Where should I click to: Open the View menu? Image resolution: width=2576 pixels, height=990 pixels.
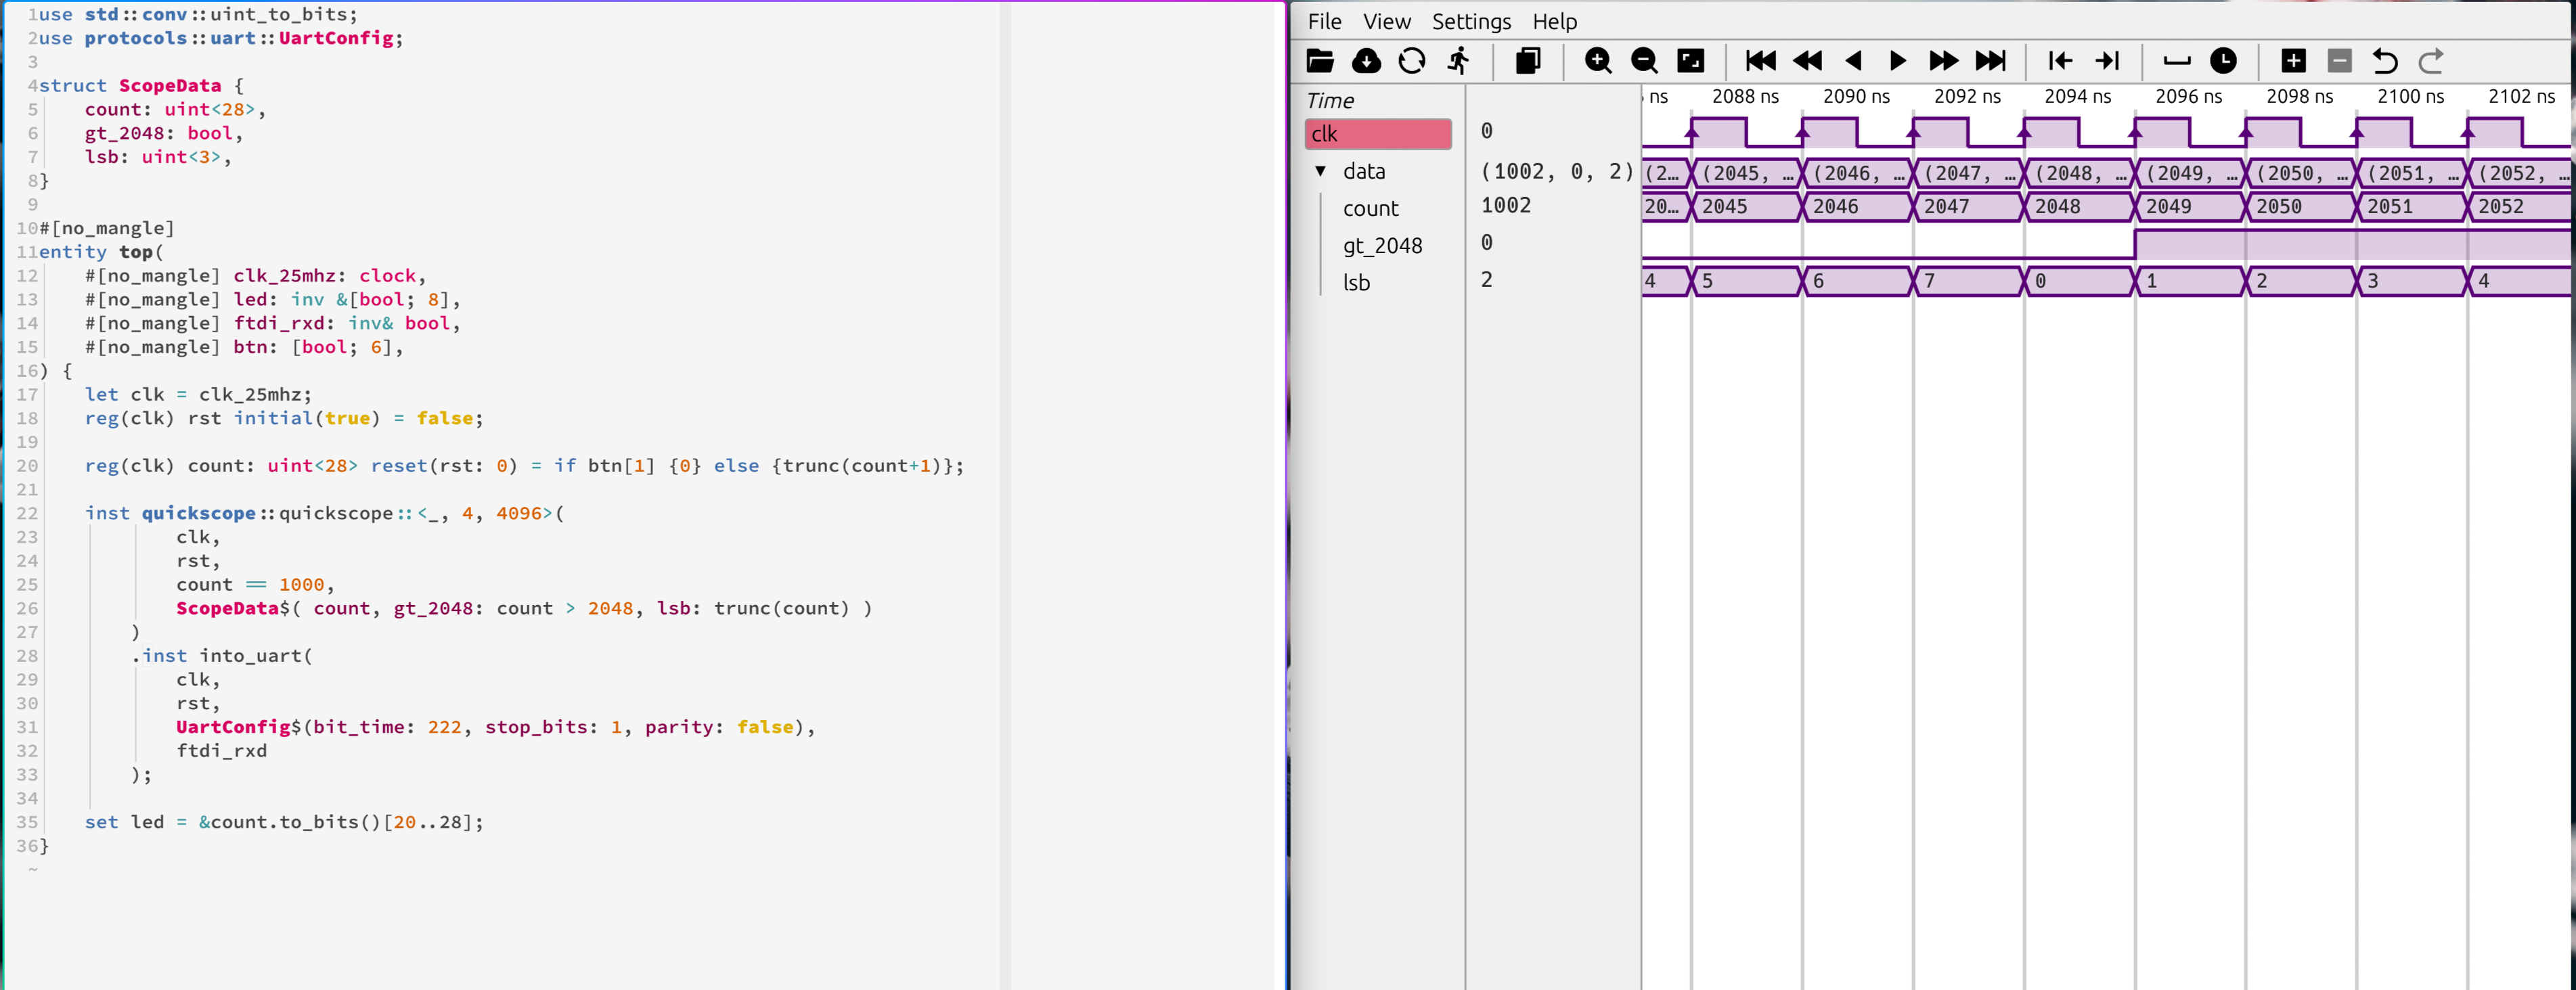[1386, 21]
